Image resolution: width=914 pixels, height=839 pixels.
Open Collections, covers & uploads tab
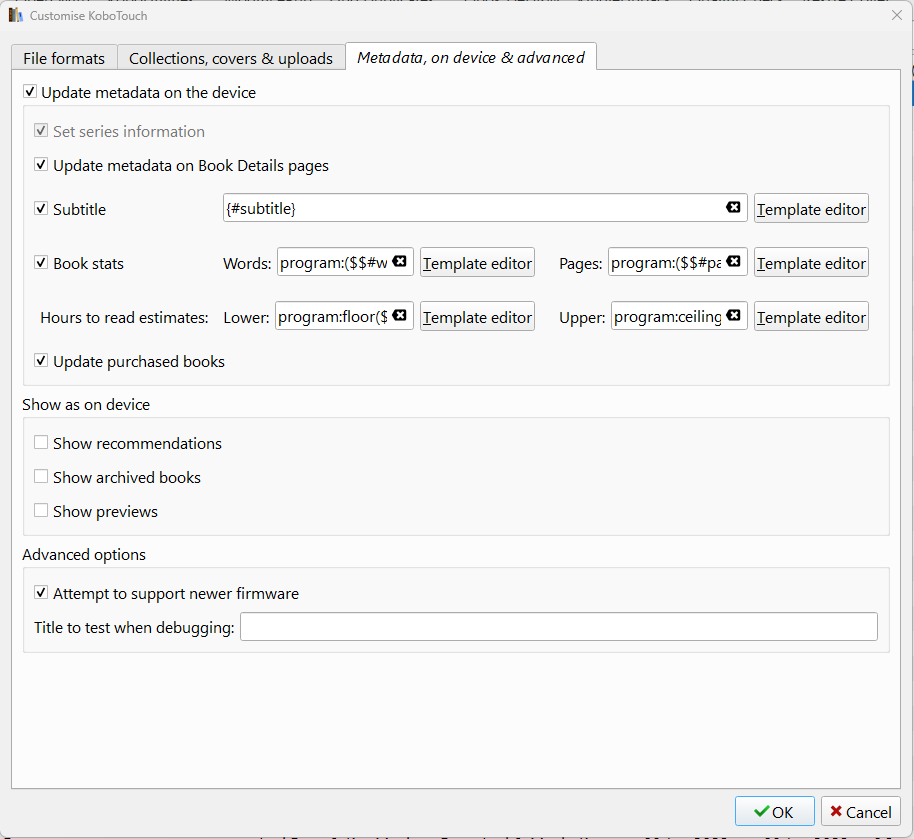point(231,58)
